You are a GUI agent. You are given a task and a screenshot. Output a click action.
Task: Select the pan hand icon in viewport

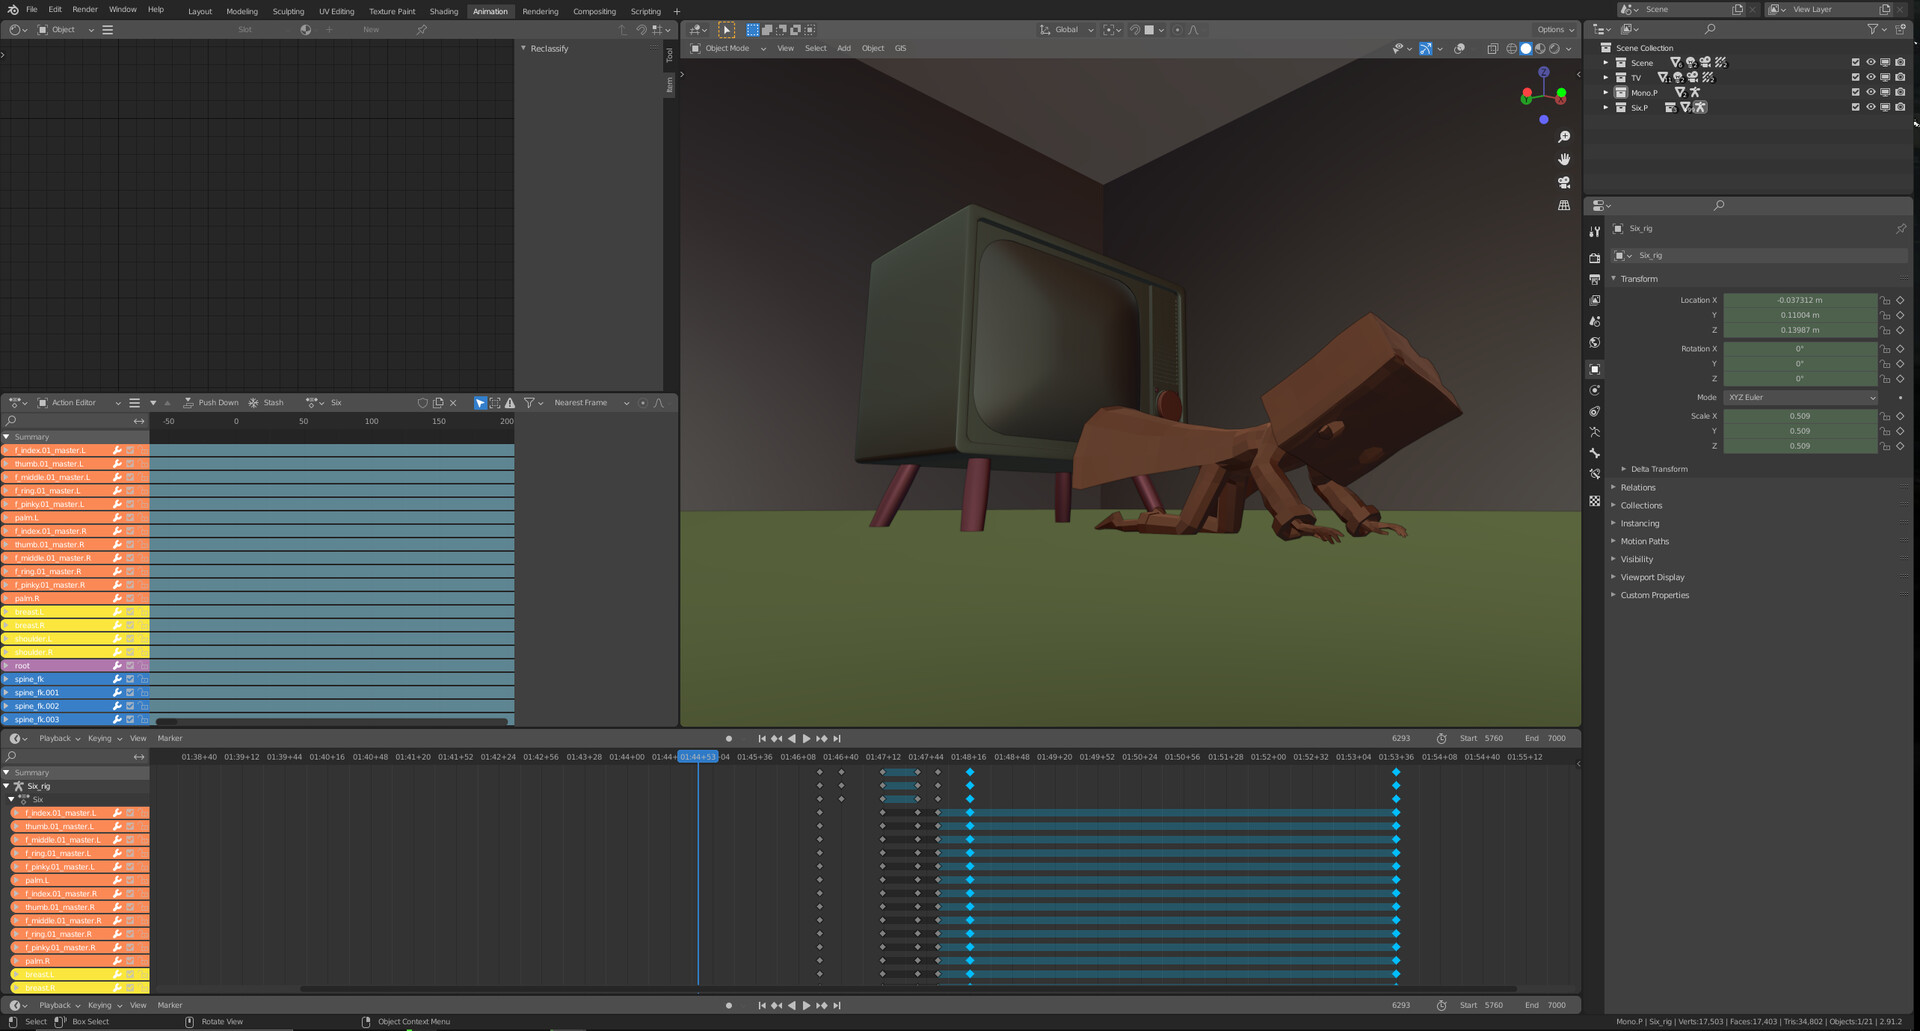tap(1564, 160)
